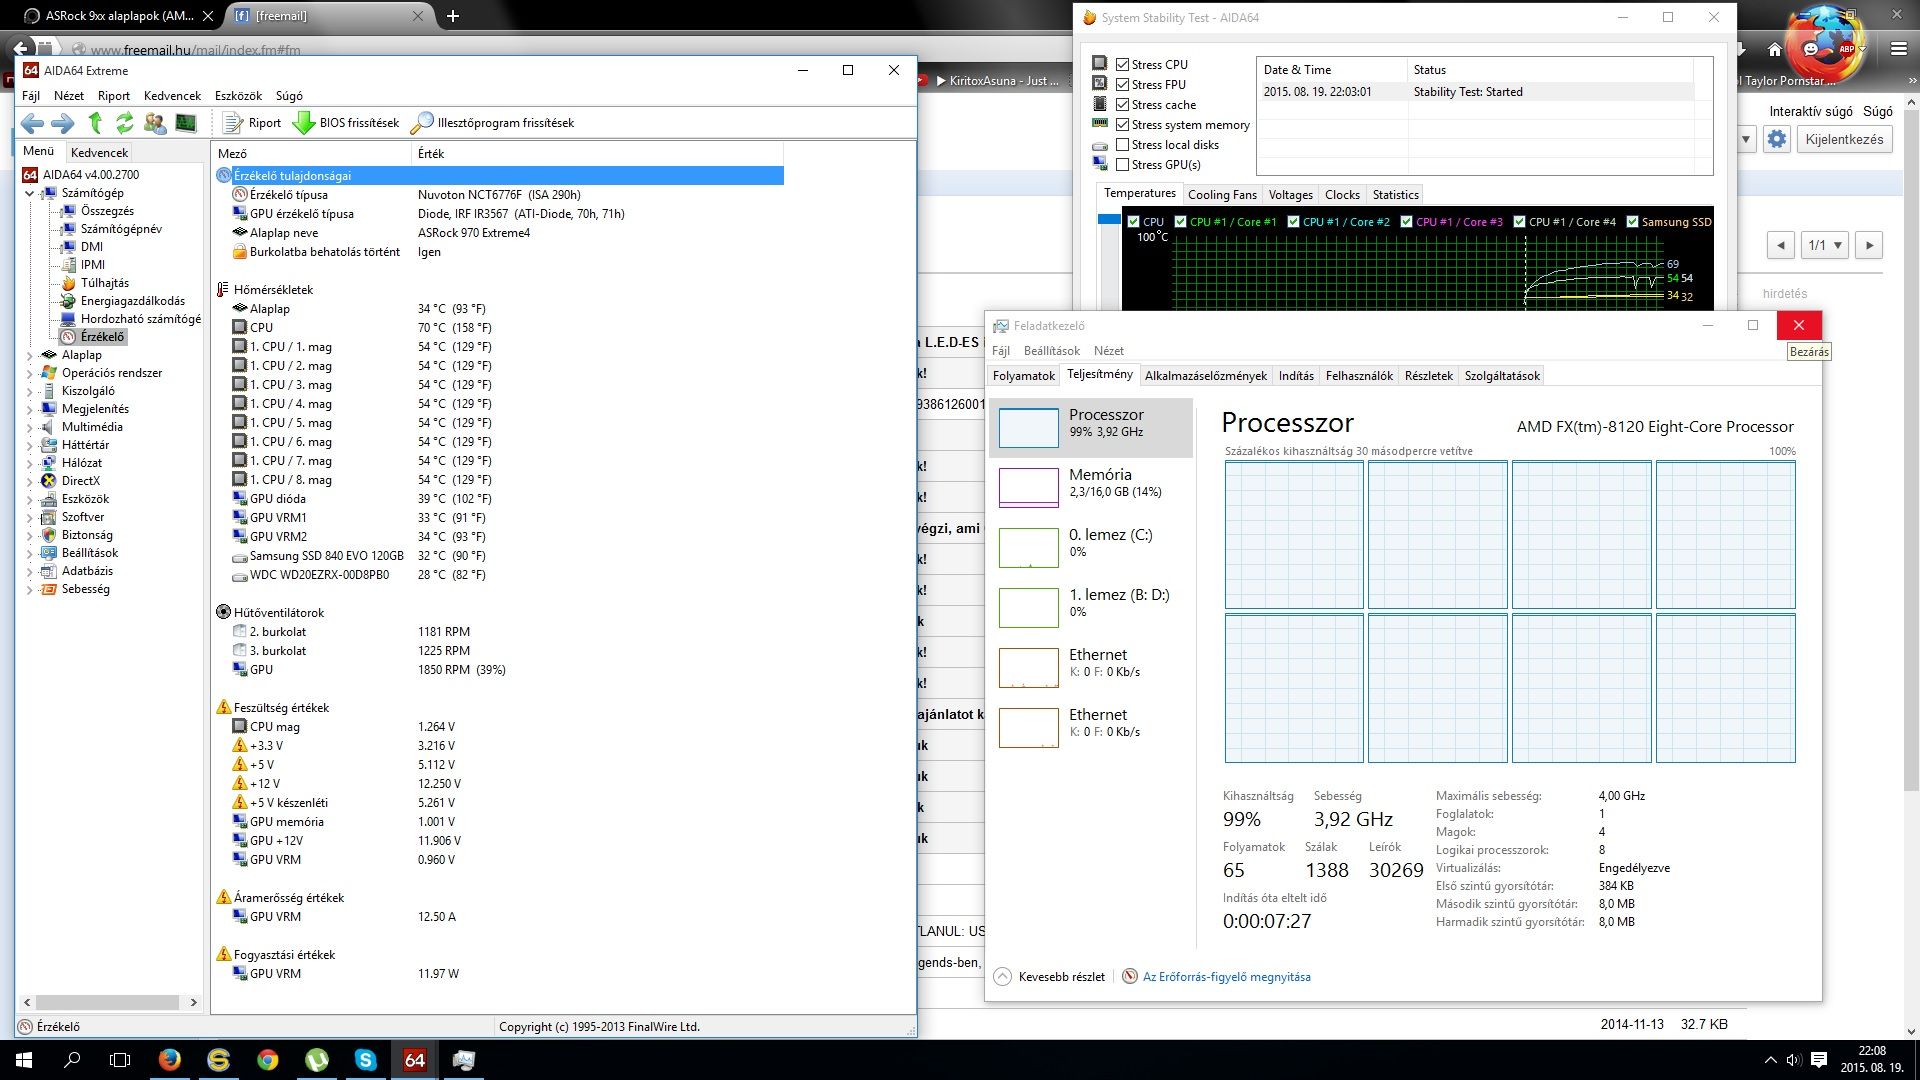Open AIDA64 taskbar icon
The height and width of the screenshot is (1080, 1920).
[x=414, y=1060]
